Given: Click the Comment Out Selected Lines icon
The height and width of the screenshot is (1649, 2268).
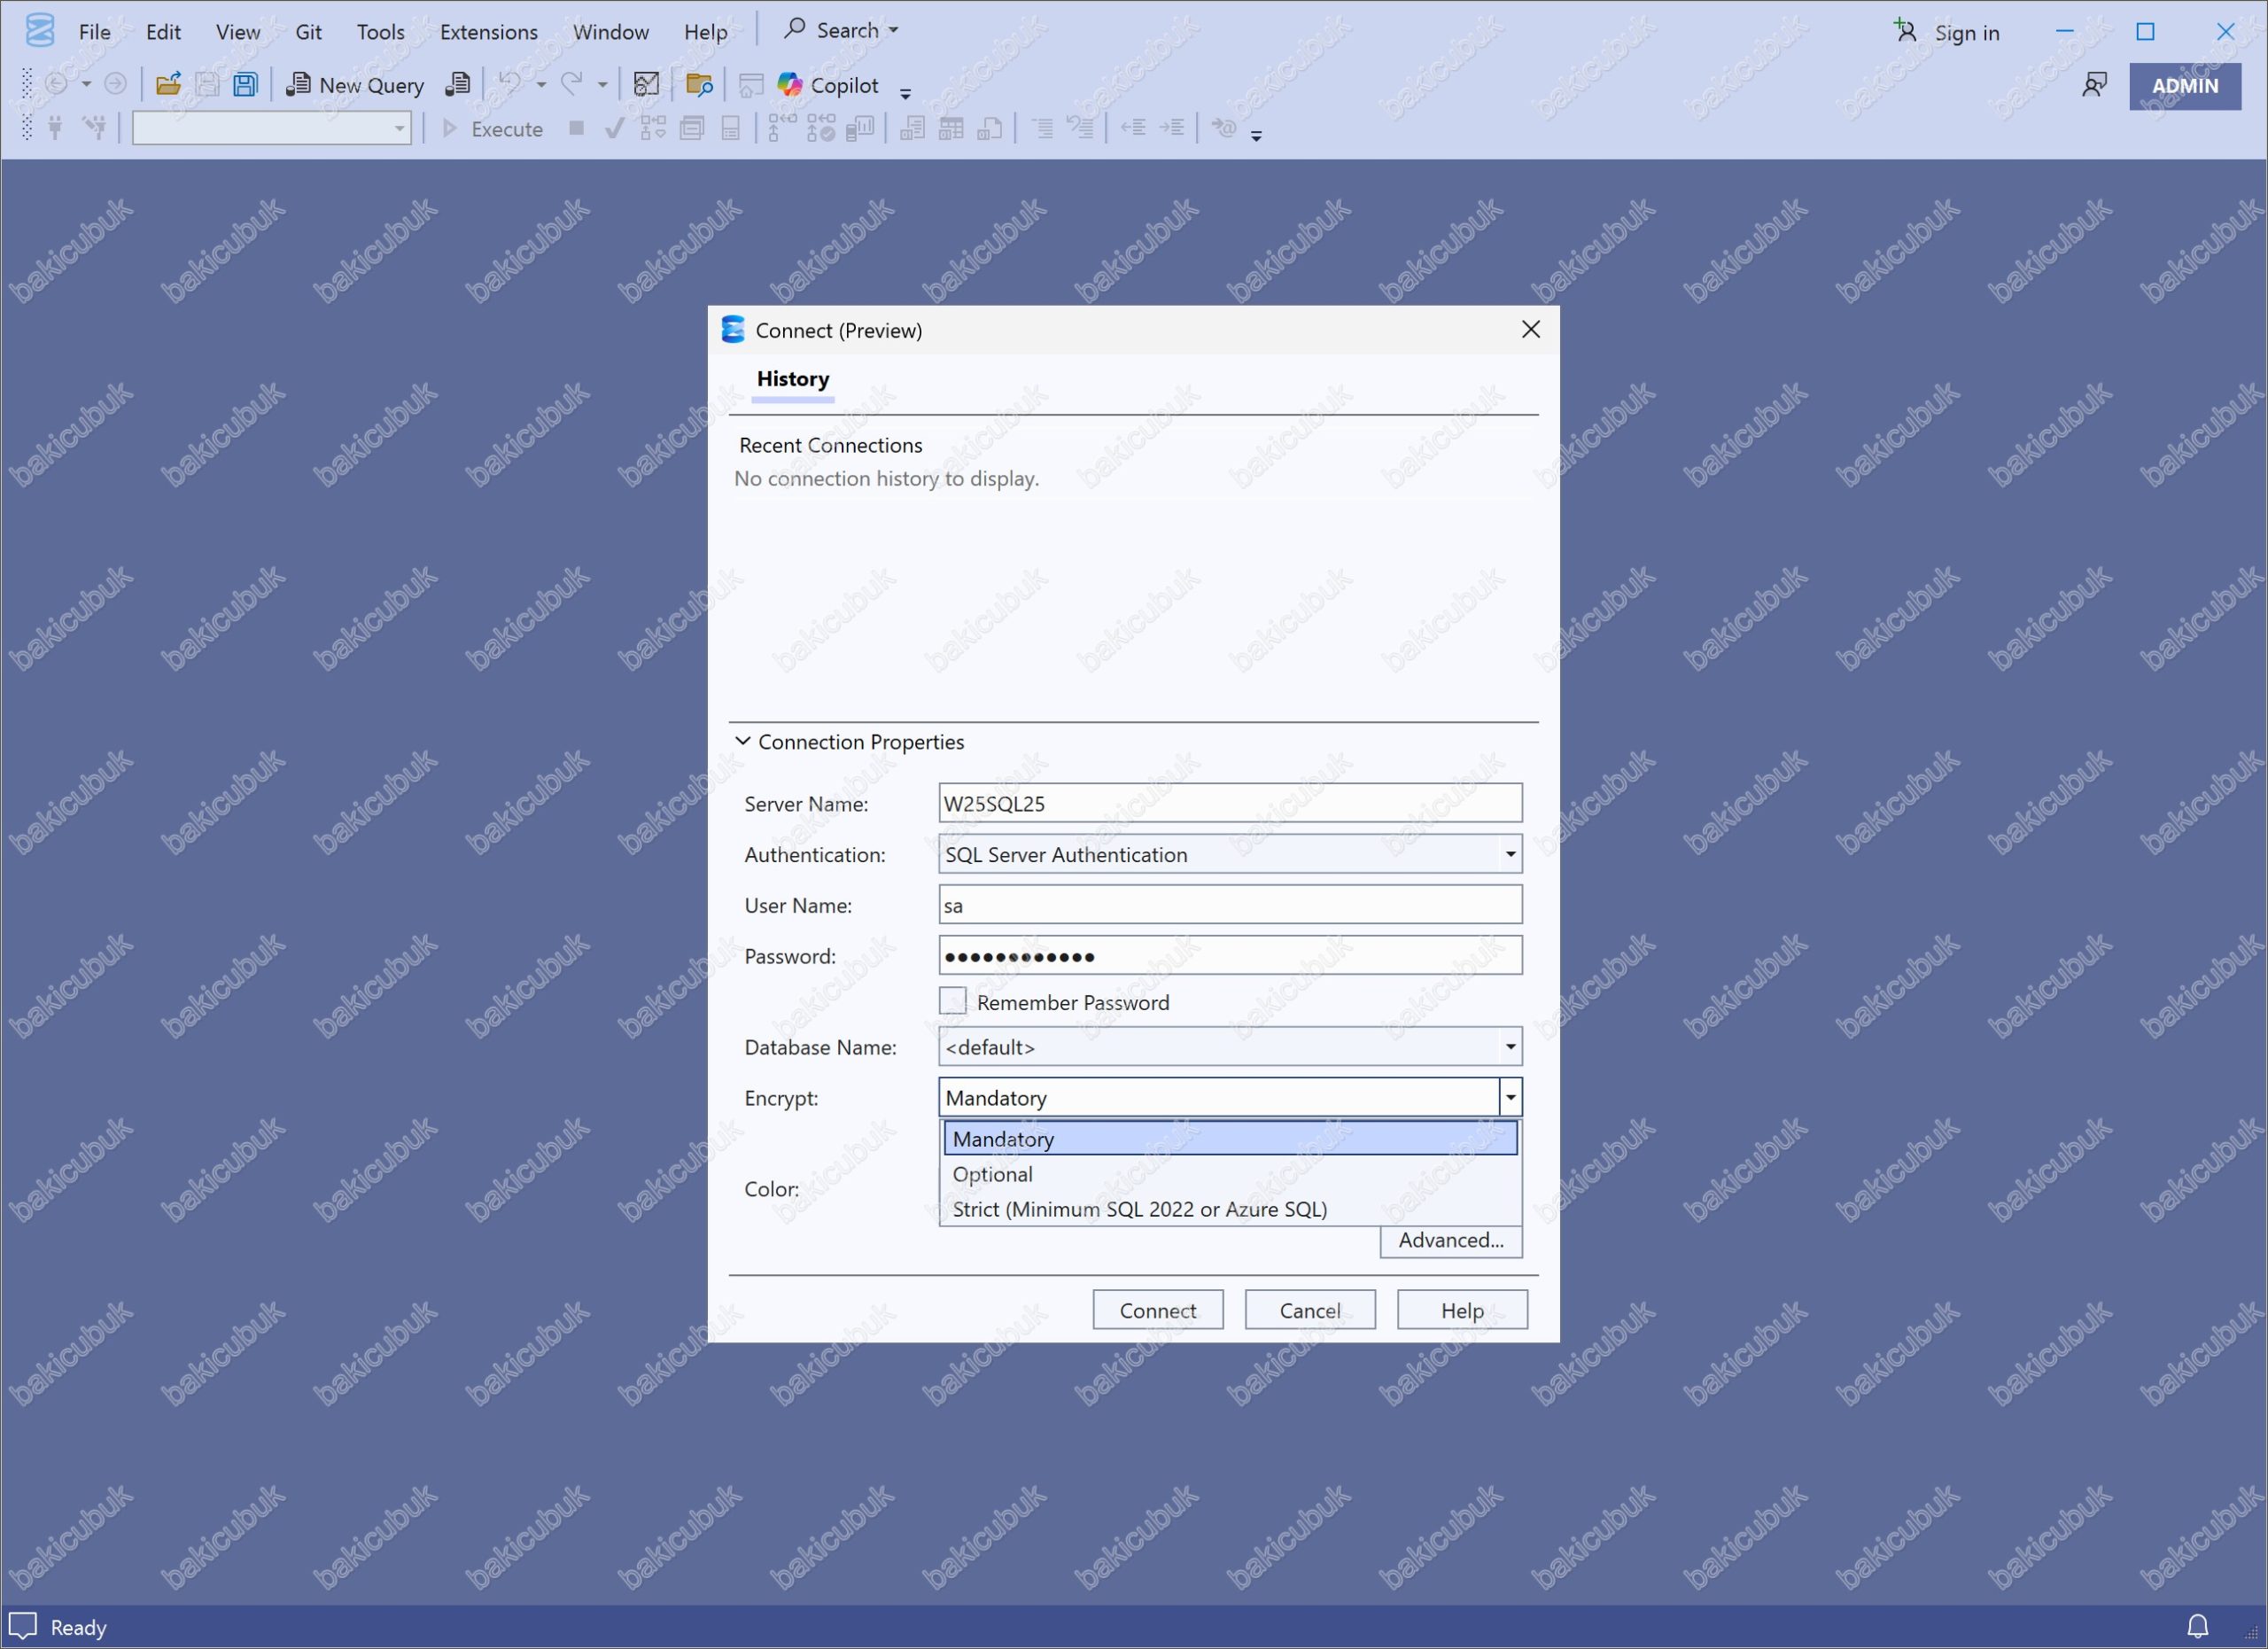Looking at the screenshot, I should coord(1042,128).
